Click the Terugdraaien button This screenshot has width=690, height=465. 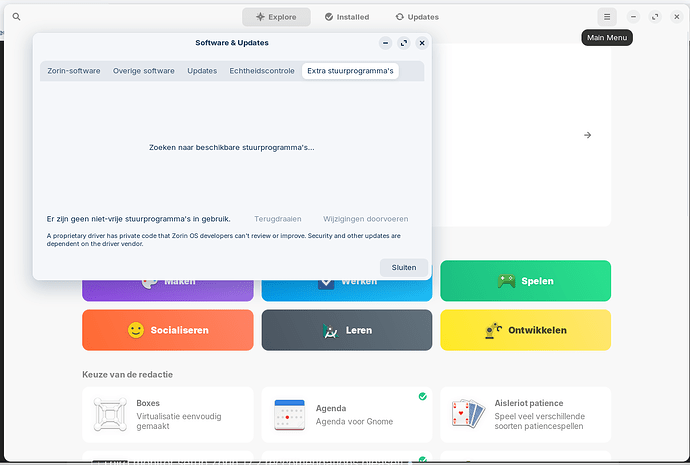pos(278,219)
